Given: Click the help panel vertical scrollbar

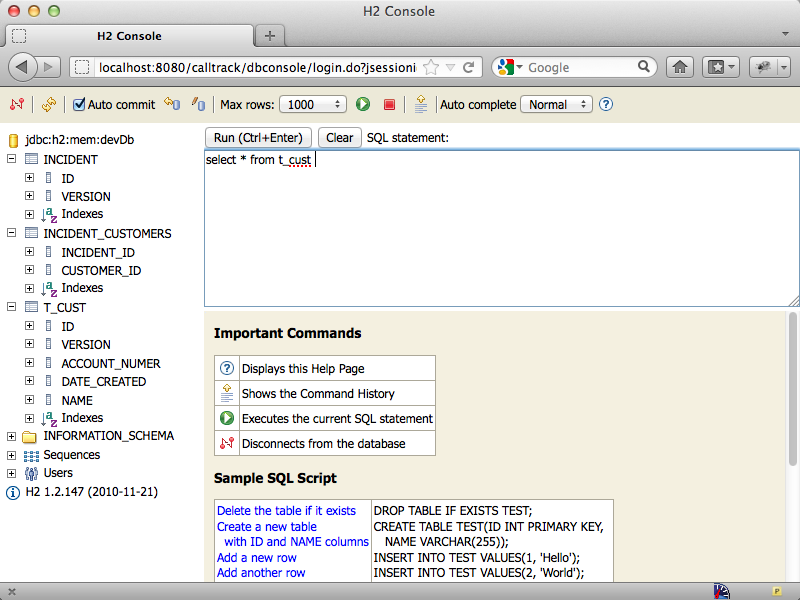Looking at the screenshot, I should [792, 389].
